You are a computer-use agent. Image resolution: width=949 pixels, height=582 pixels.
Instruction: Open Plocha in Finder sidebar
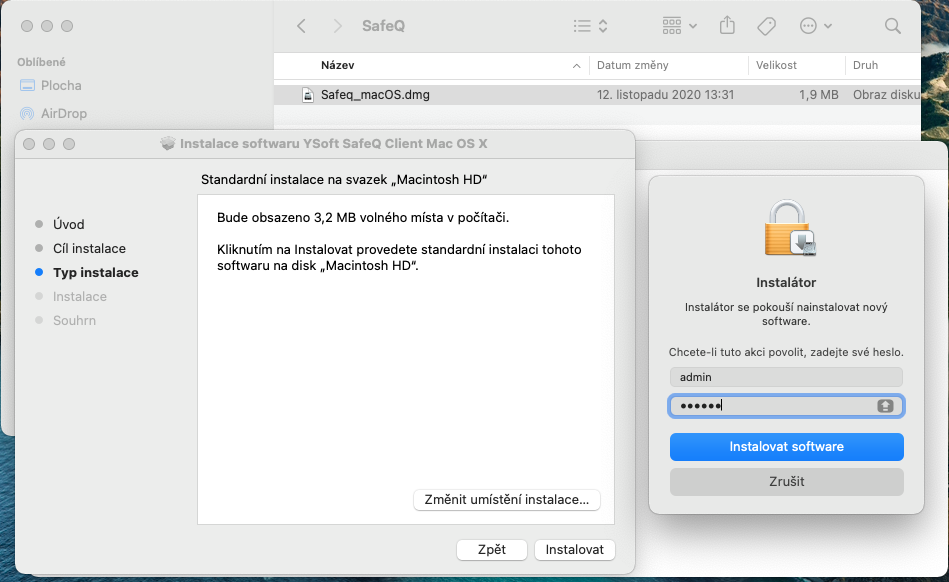point(61,86)
